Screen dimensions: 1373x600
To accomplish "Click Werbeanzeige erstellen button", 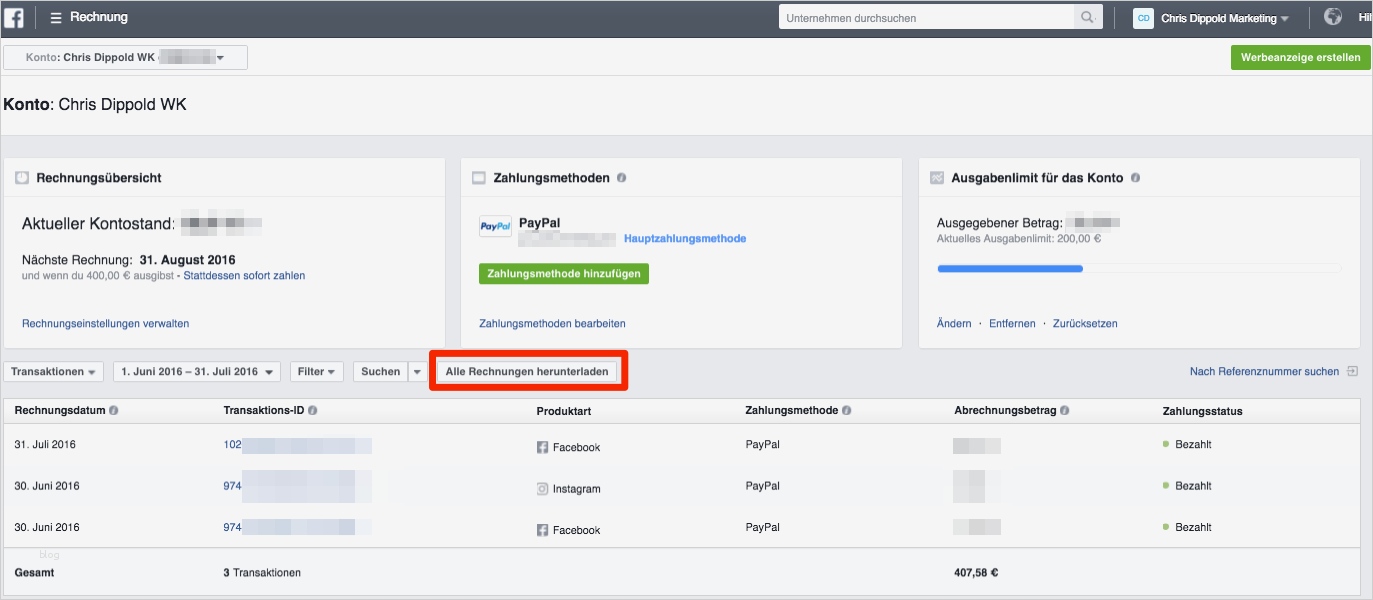I will tap(1300, 58).
